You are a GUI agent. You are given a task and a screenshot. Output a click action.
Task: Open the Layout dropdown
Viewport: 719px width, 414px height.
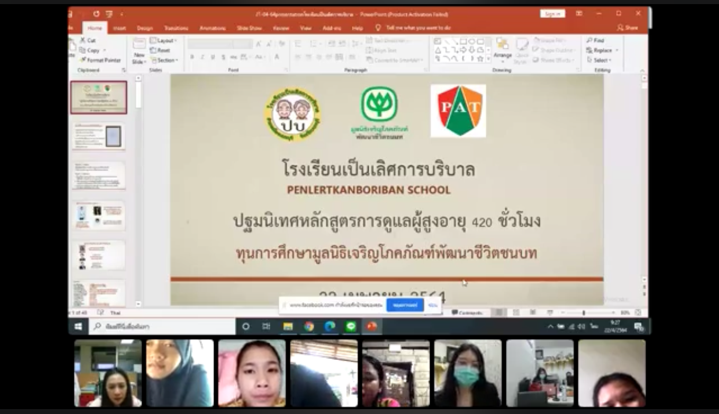[x=164, y=41]
